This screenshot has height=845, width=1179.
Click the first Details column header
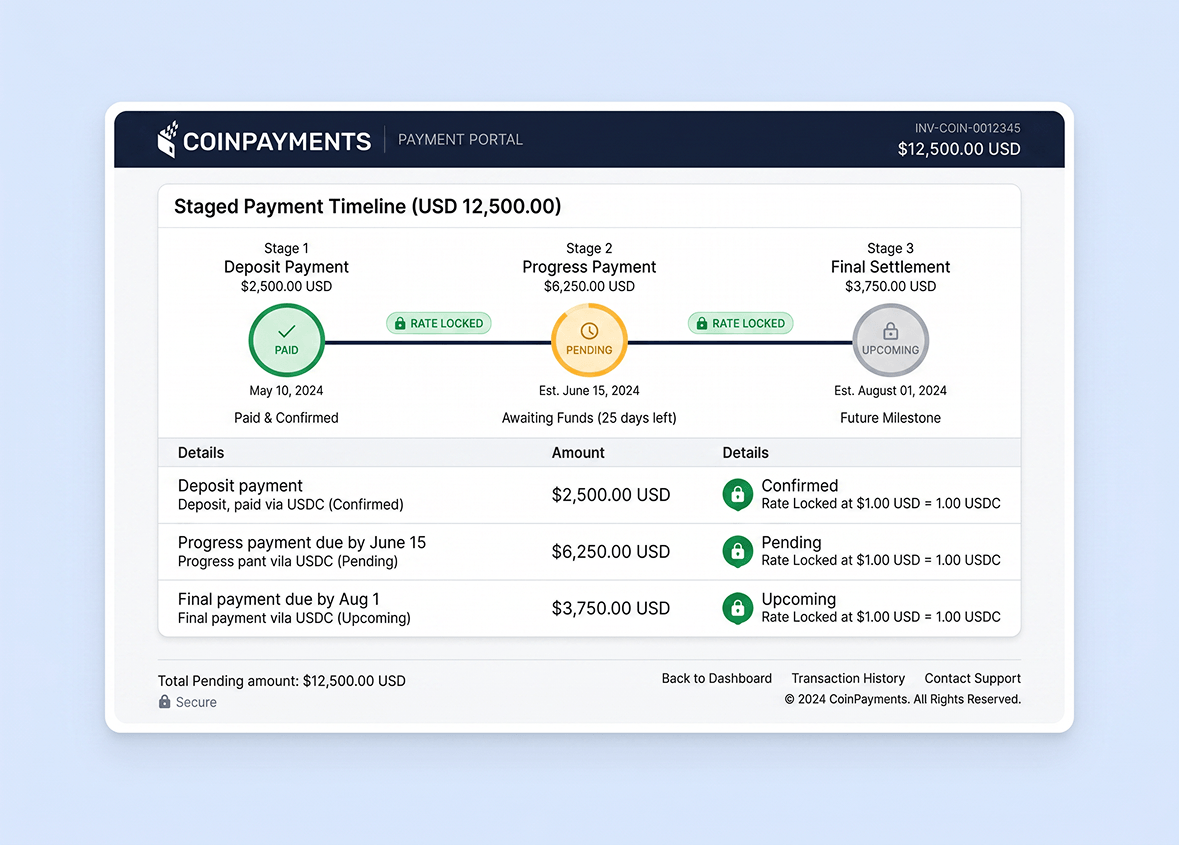pos(201,453)
